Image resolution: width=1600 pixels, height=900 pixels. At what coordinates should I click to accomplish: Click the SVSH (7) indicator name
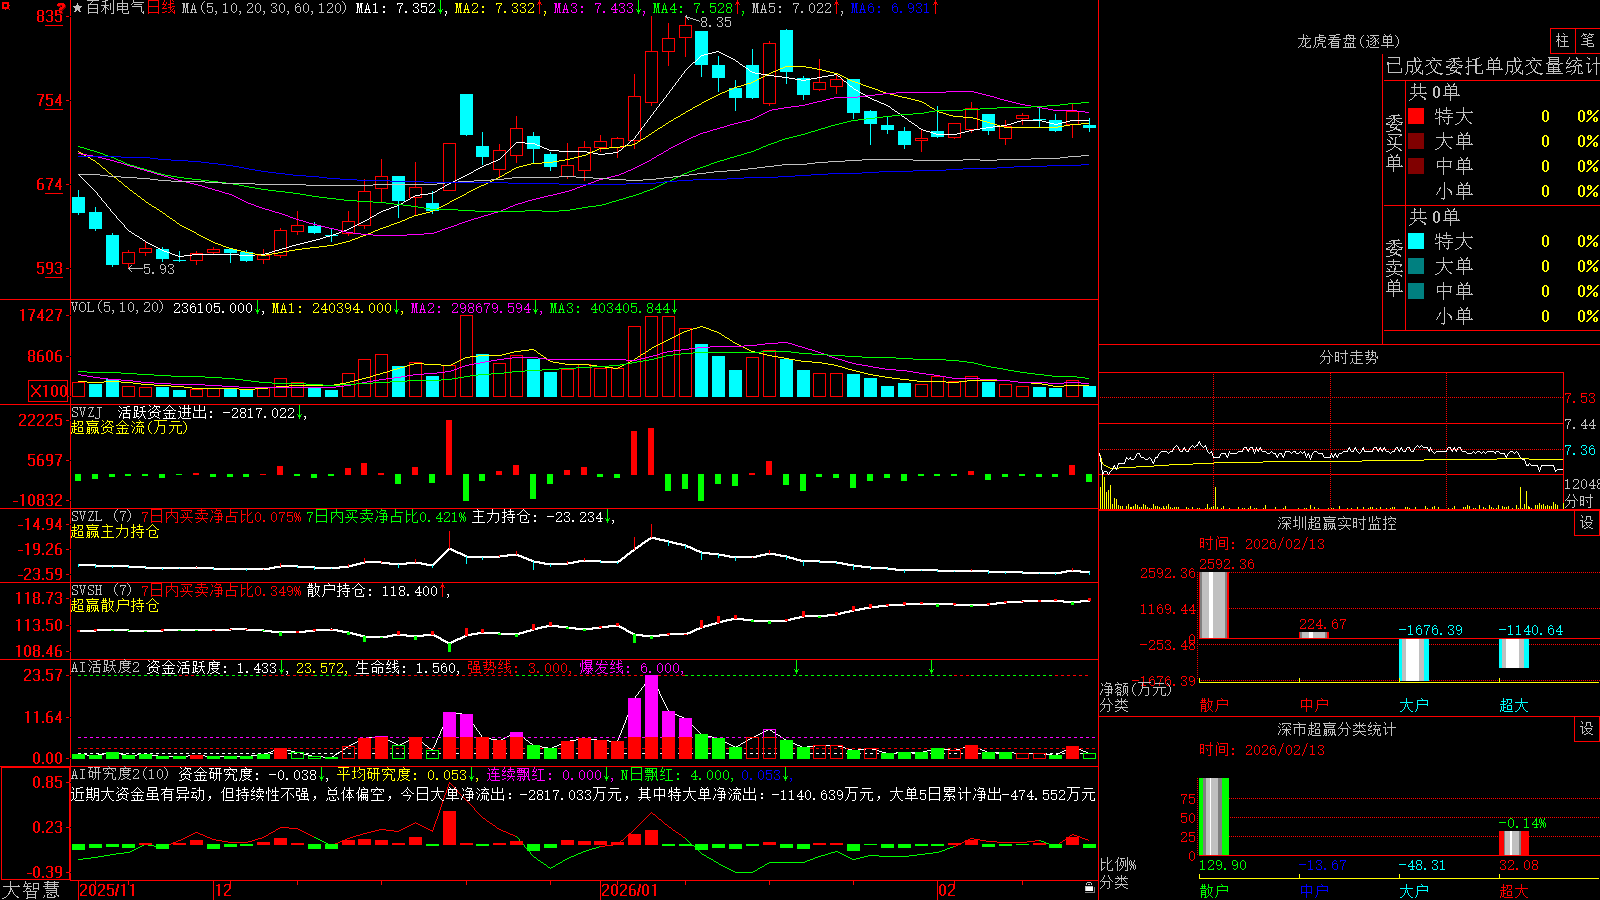point(101,591)
